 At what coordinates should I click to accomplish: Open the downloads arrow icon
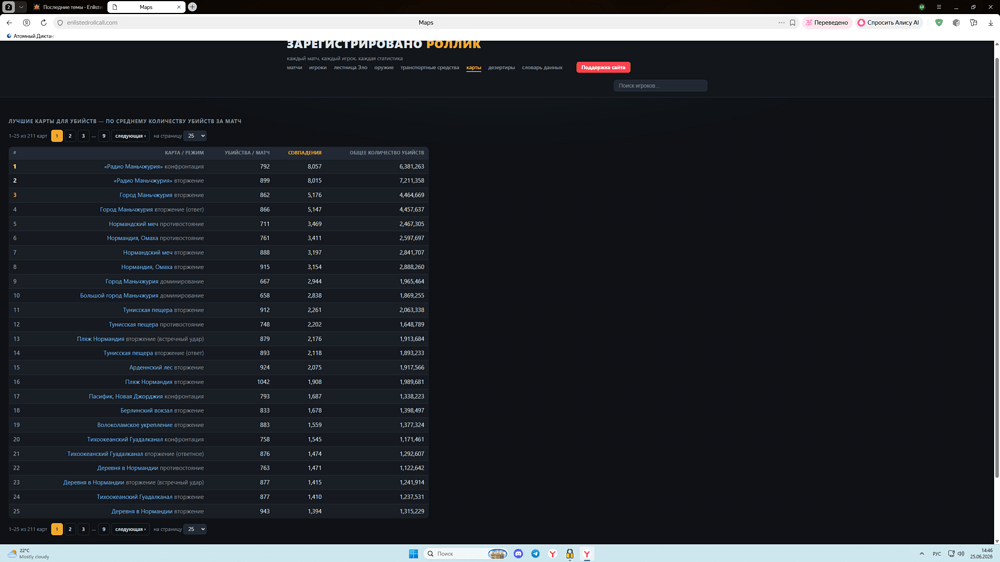990,22
